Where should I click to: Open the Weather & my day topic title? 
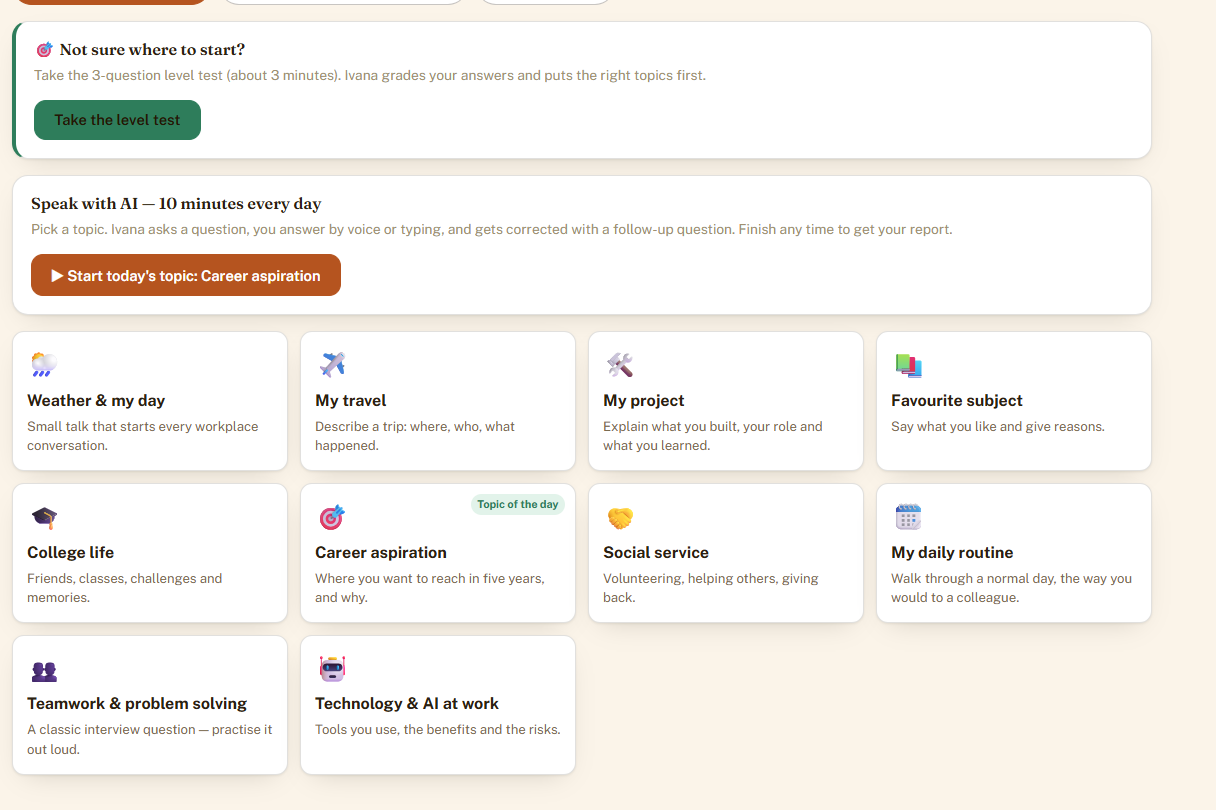(x=96, y=400)
